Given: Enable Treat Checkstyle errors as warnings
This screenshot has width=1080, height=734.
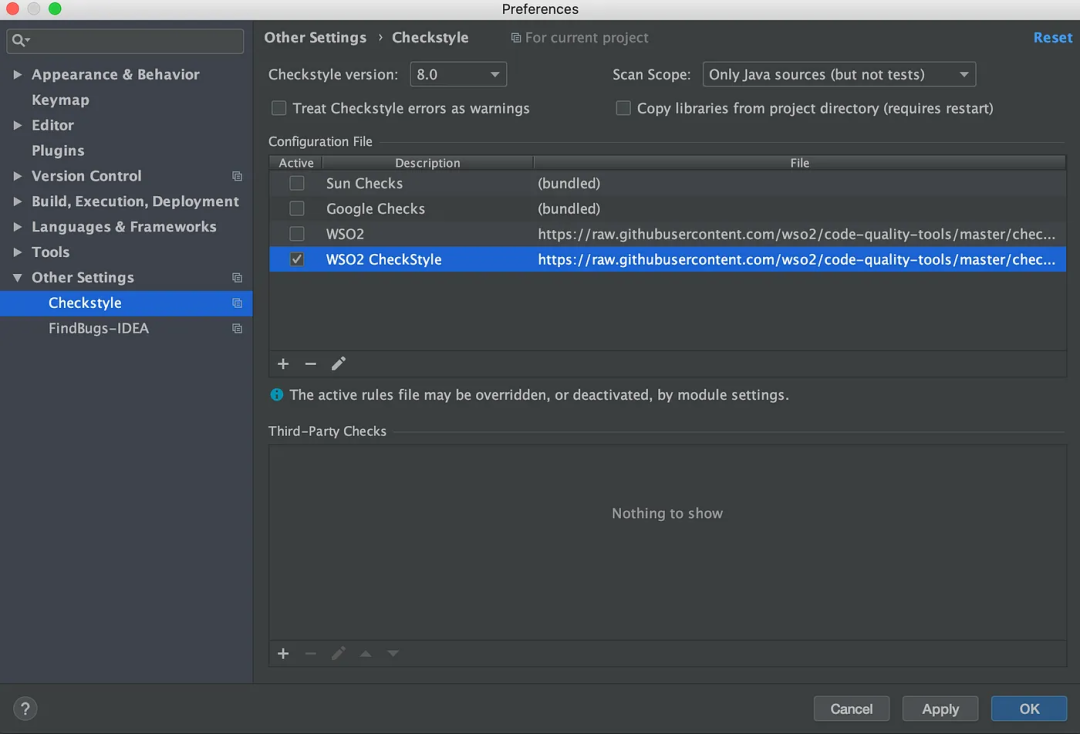Looking at the screenshot, I should [x=279, y=108].
